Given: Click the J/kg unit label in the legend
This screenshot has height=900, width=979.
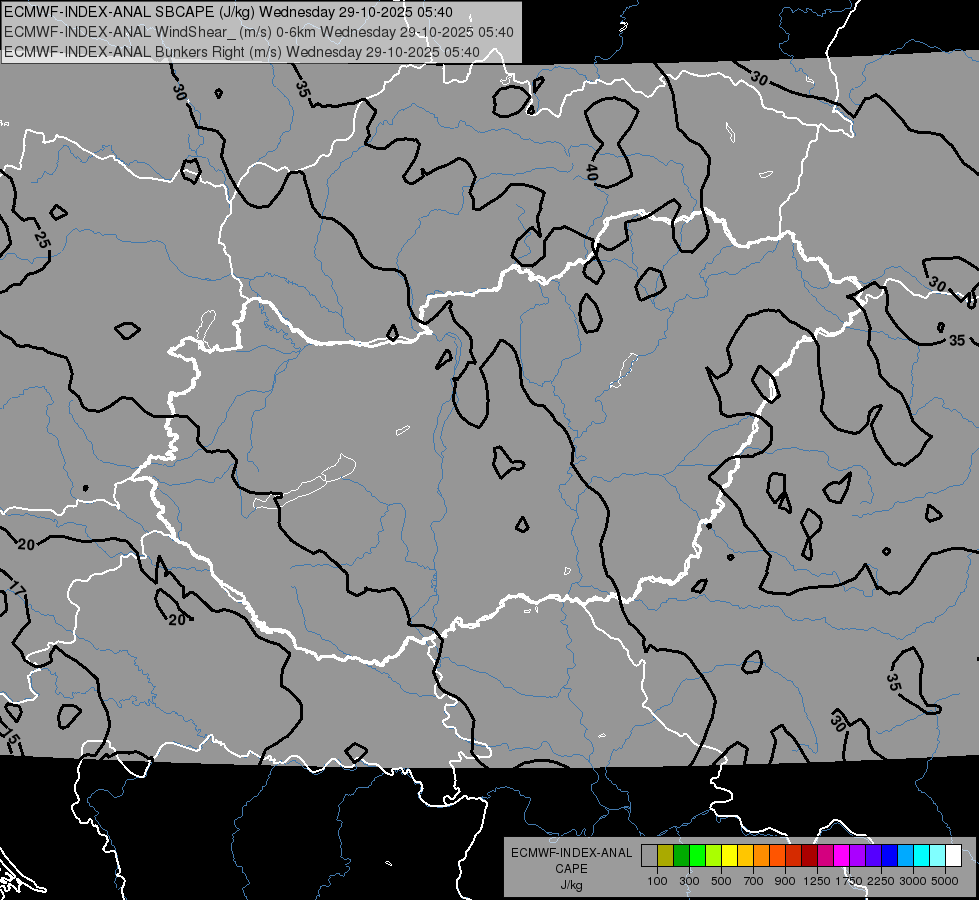Looking at the screenshot, I should point(572,885).
